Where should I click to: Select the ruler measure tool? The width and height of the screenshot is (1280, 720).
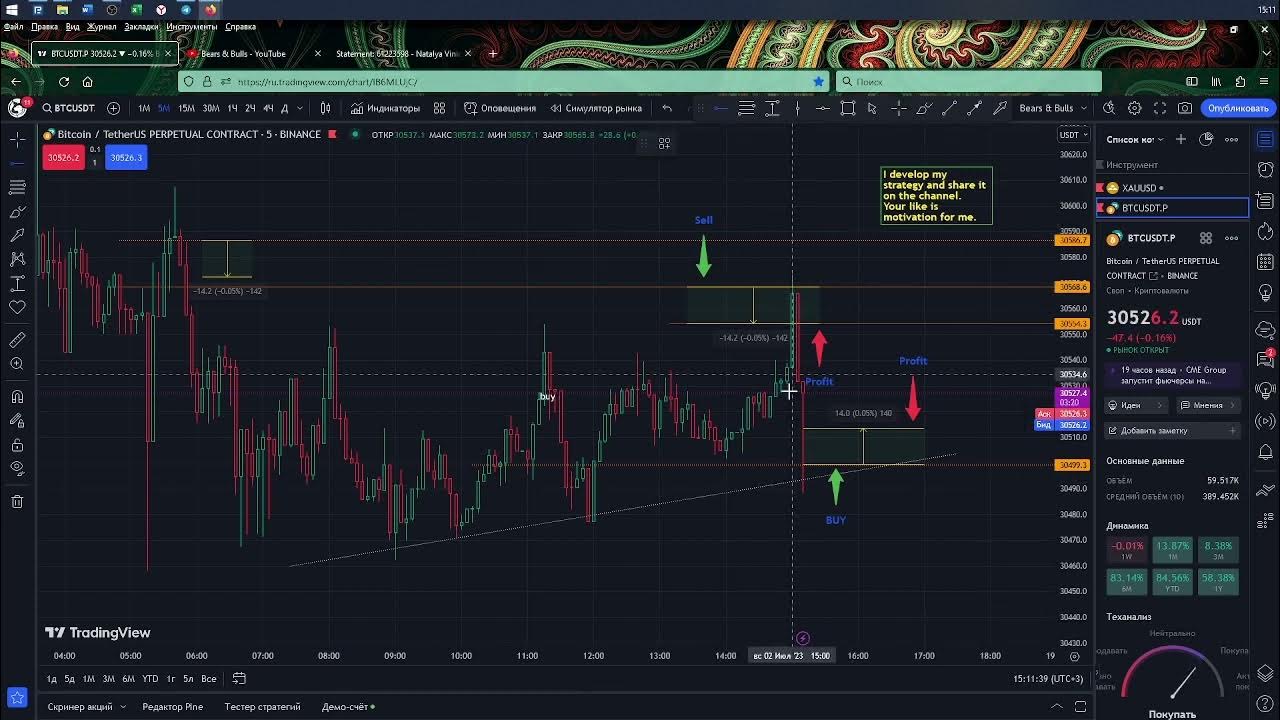pos(17,340)
